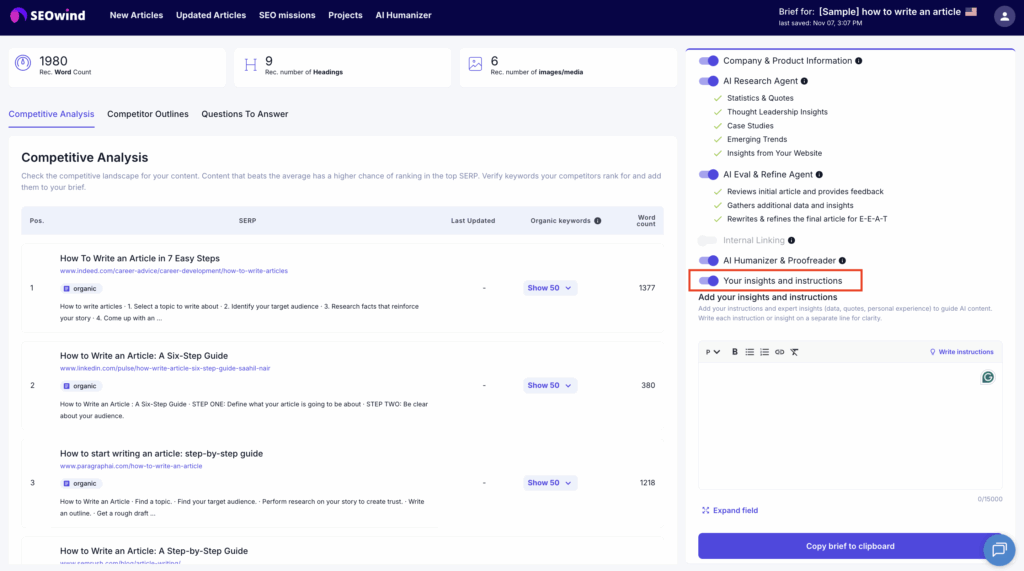Toggle the AI Eval & Refine Agent switch
This screenshot has height=571, width=1024.
[x=708, y=174]
